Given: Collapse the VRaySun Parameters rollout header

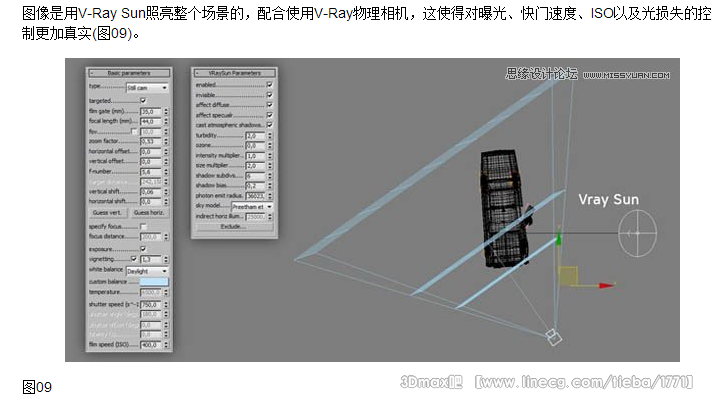Looking at the screenshot, I should (234, 73).
